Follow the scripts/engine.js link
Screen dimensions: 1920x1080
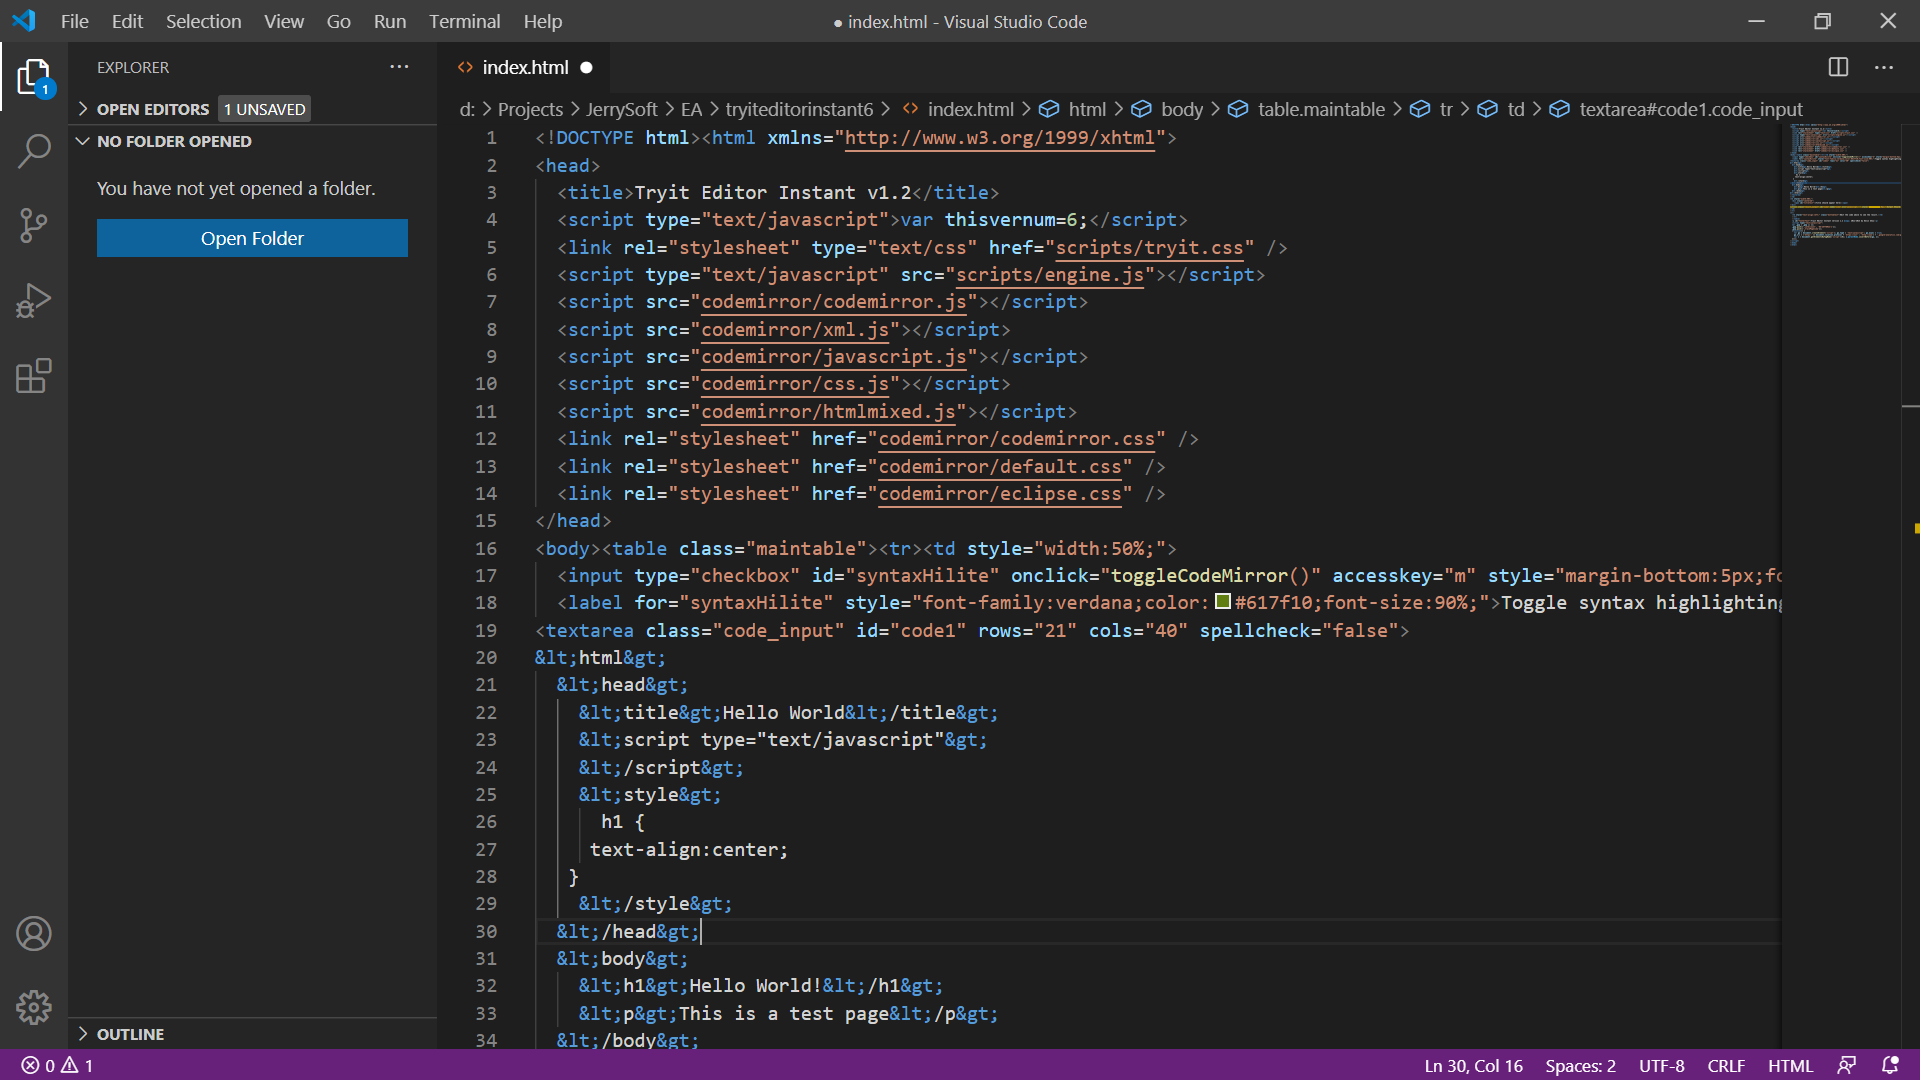(1050, 274)
